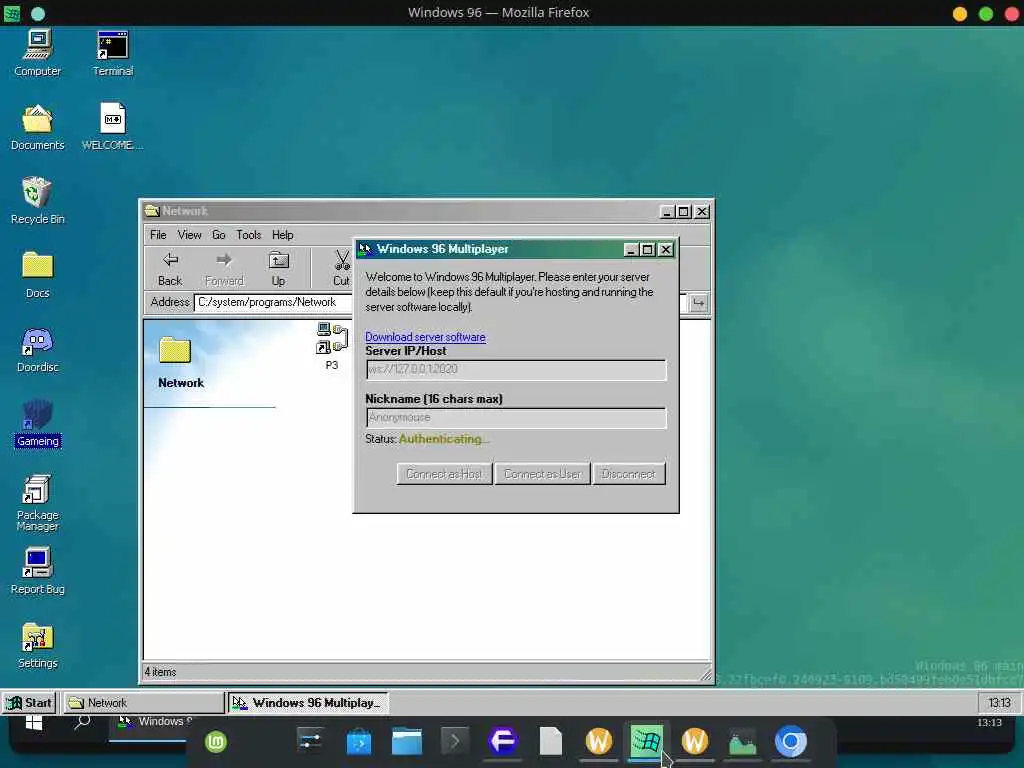This screenshot has height=768, width=1024.
Task: Select the P3 network item icon
Action: click(332, 346)
